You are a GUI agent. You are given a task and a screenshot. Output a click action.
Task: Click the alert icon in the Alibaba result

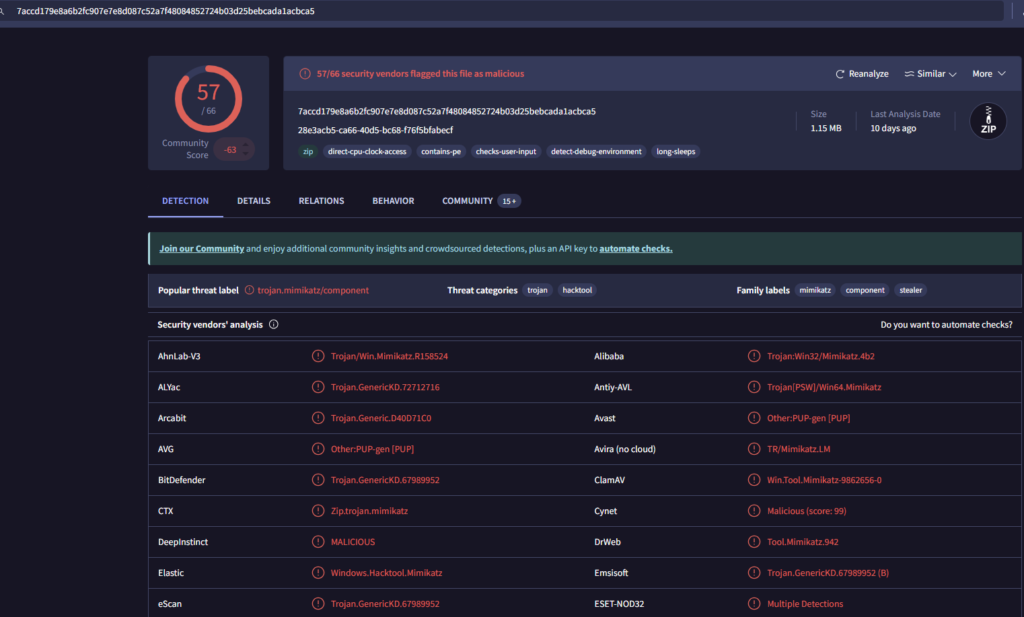click(754, 356)
